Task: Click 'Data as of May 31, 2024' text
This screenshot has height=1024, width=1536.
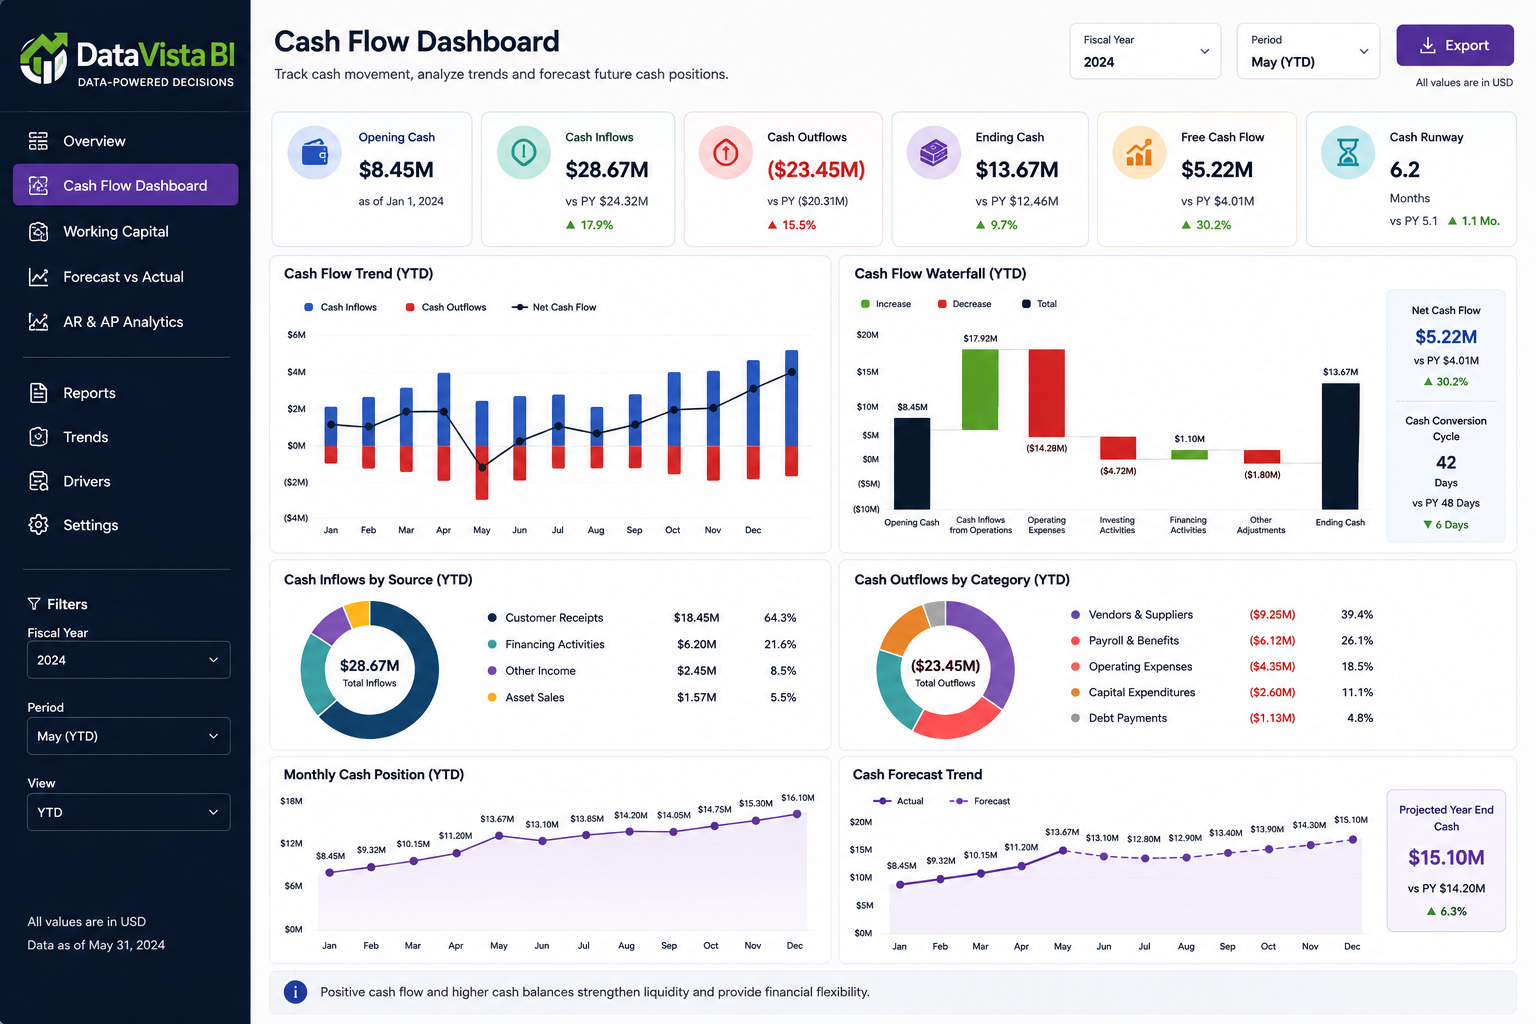Action: pyautogui.click(x=96, y=945)
